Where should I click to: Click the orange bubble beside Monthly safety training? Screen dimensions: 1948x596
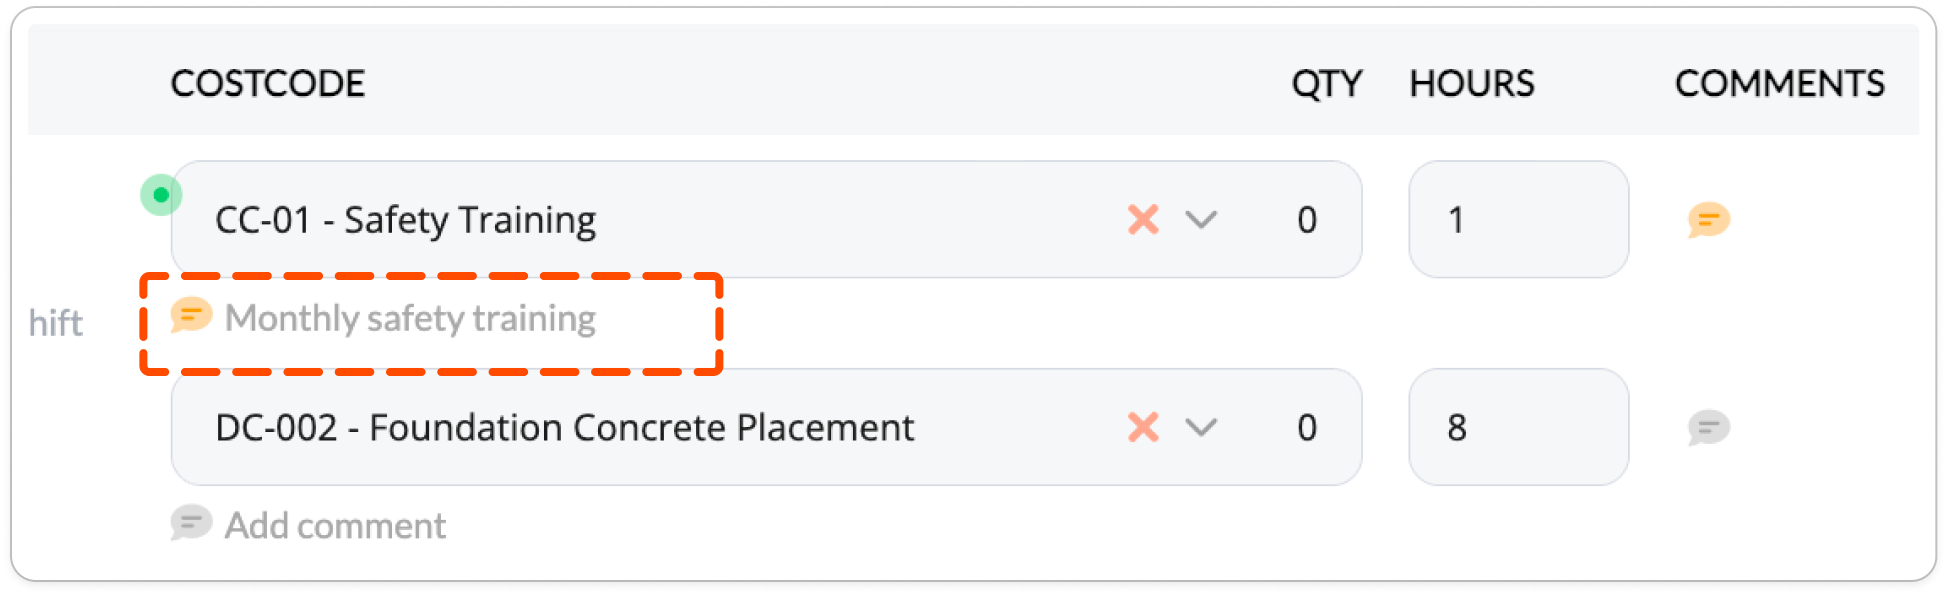click(x=190, y=316)
